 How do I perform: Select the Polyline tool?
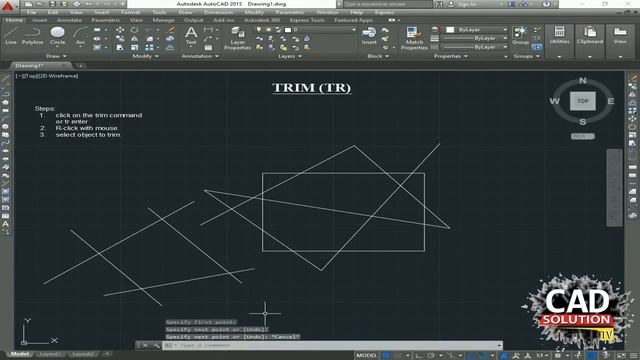click(x=32, y=36)
